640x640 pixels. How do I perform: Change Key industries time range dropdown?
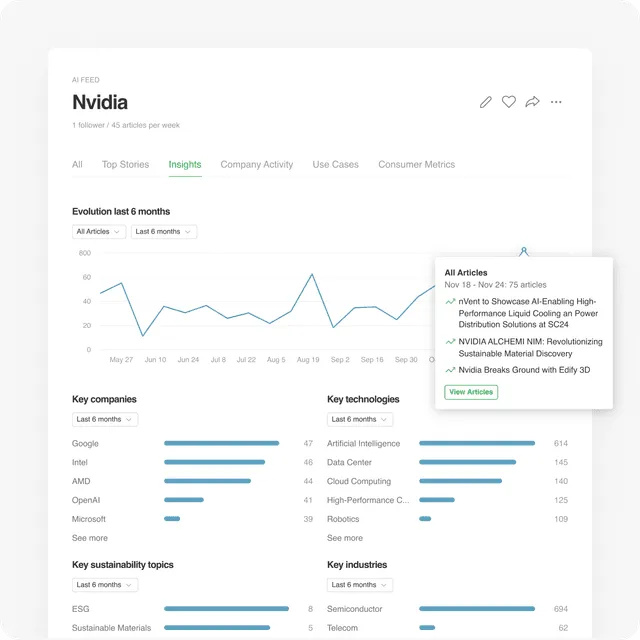[360, 585]
